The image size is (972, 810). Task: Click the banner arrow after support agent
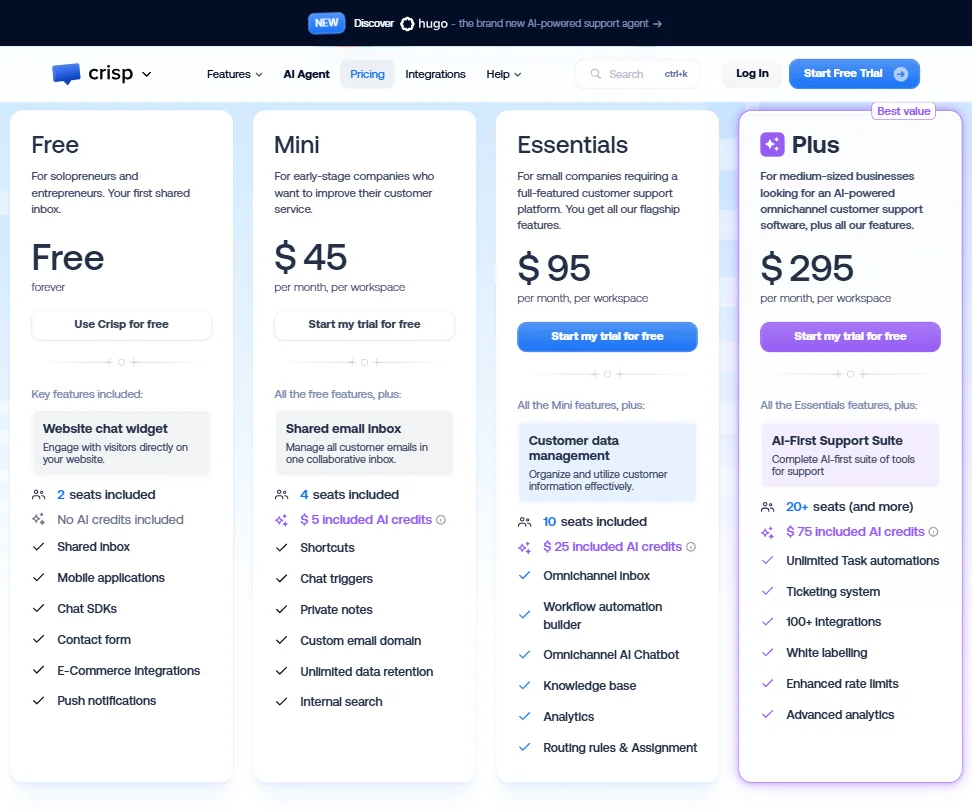click(x=658, y=24)
